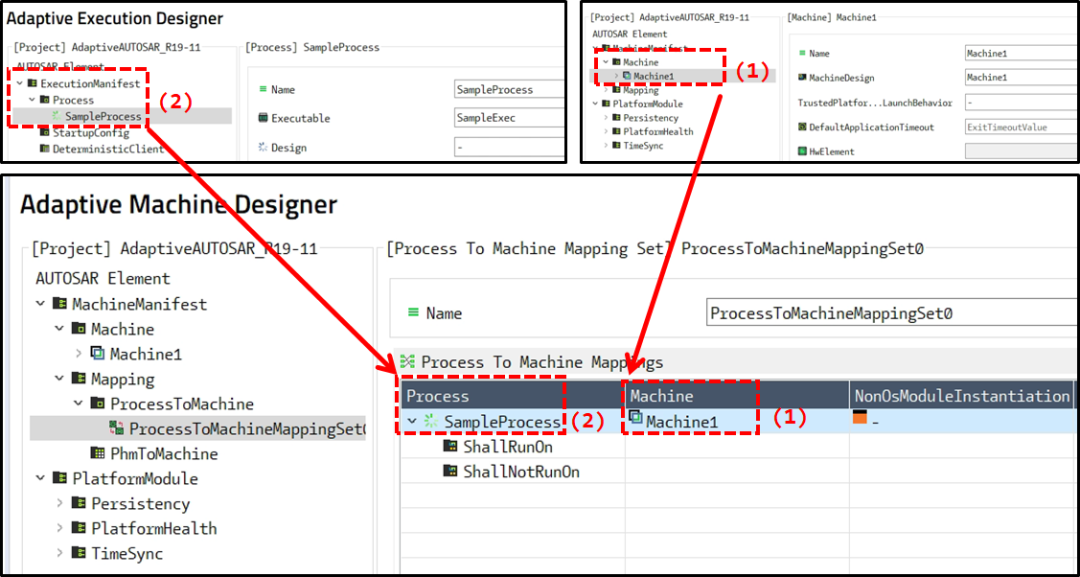1080x577 pixels.
Task: Collapse Machine folder in Adaptive Machine Designer tree
Action: tap(59, 329)
